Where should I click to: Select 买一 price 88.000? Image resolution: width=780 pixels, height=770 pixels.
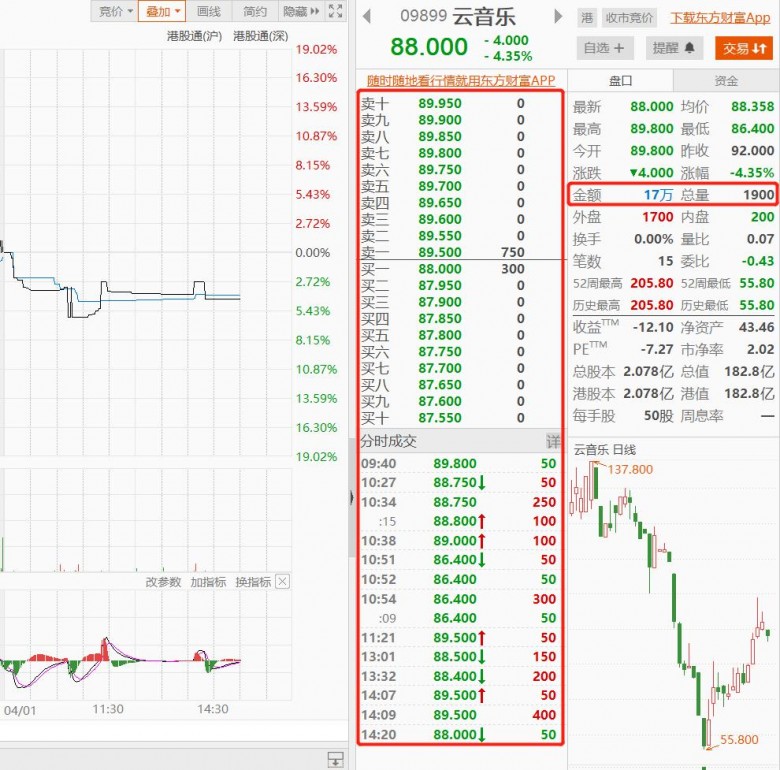[440, 269]
